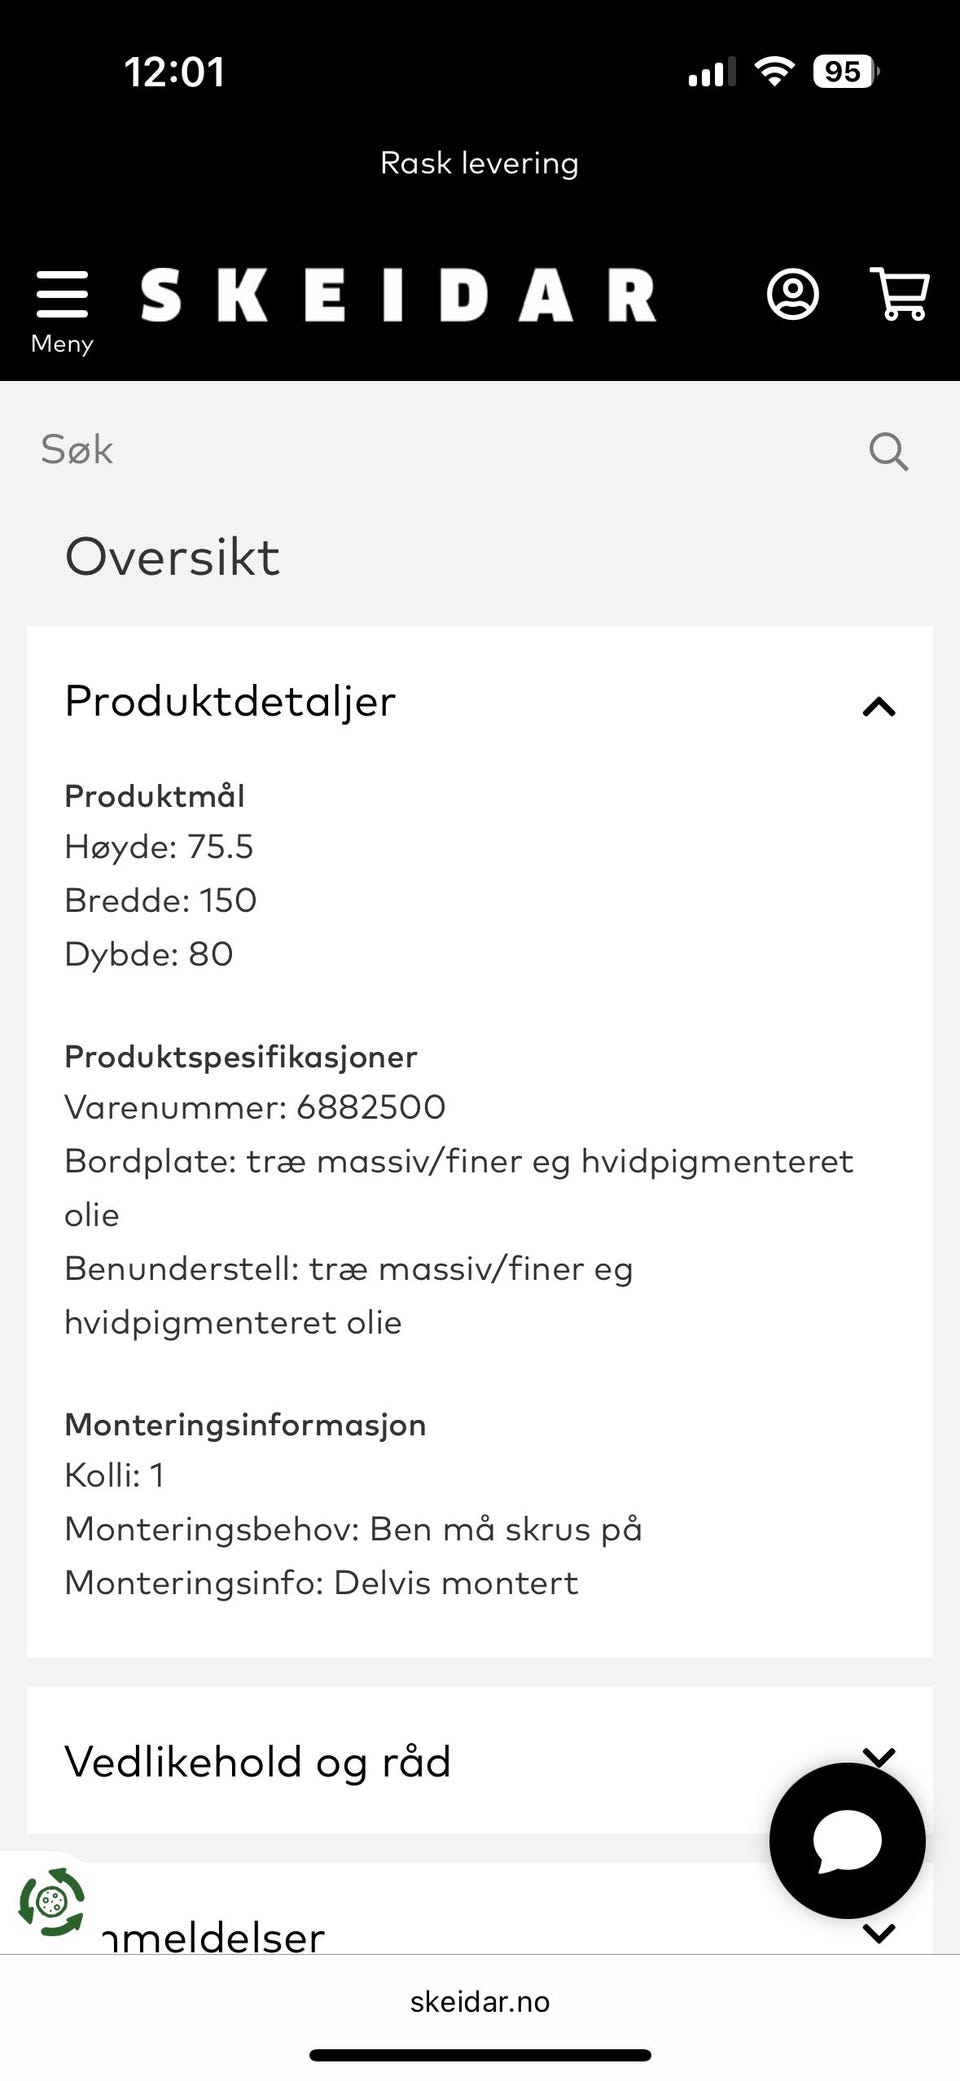Viewport: 960px width, 2081px height.
Task: Tap the skeidar.no address bar
Action: coord(479,2002)
